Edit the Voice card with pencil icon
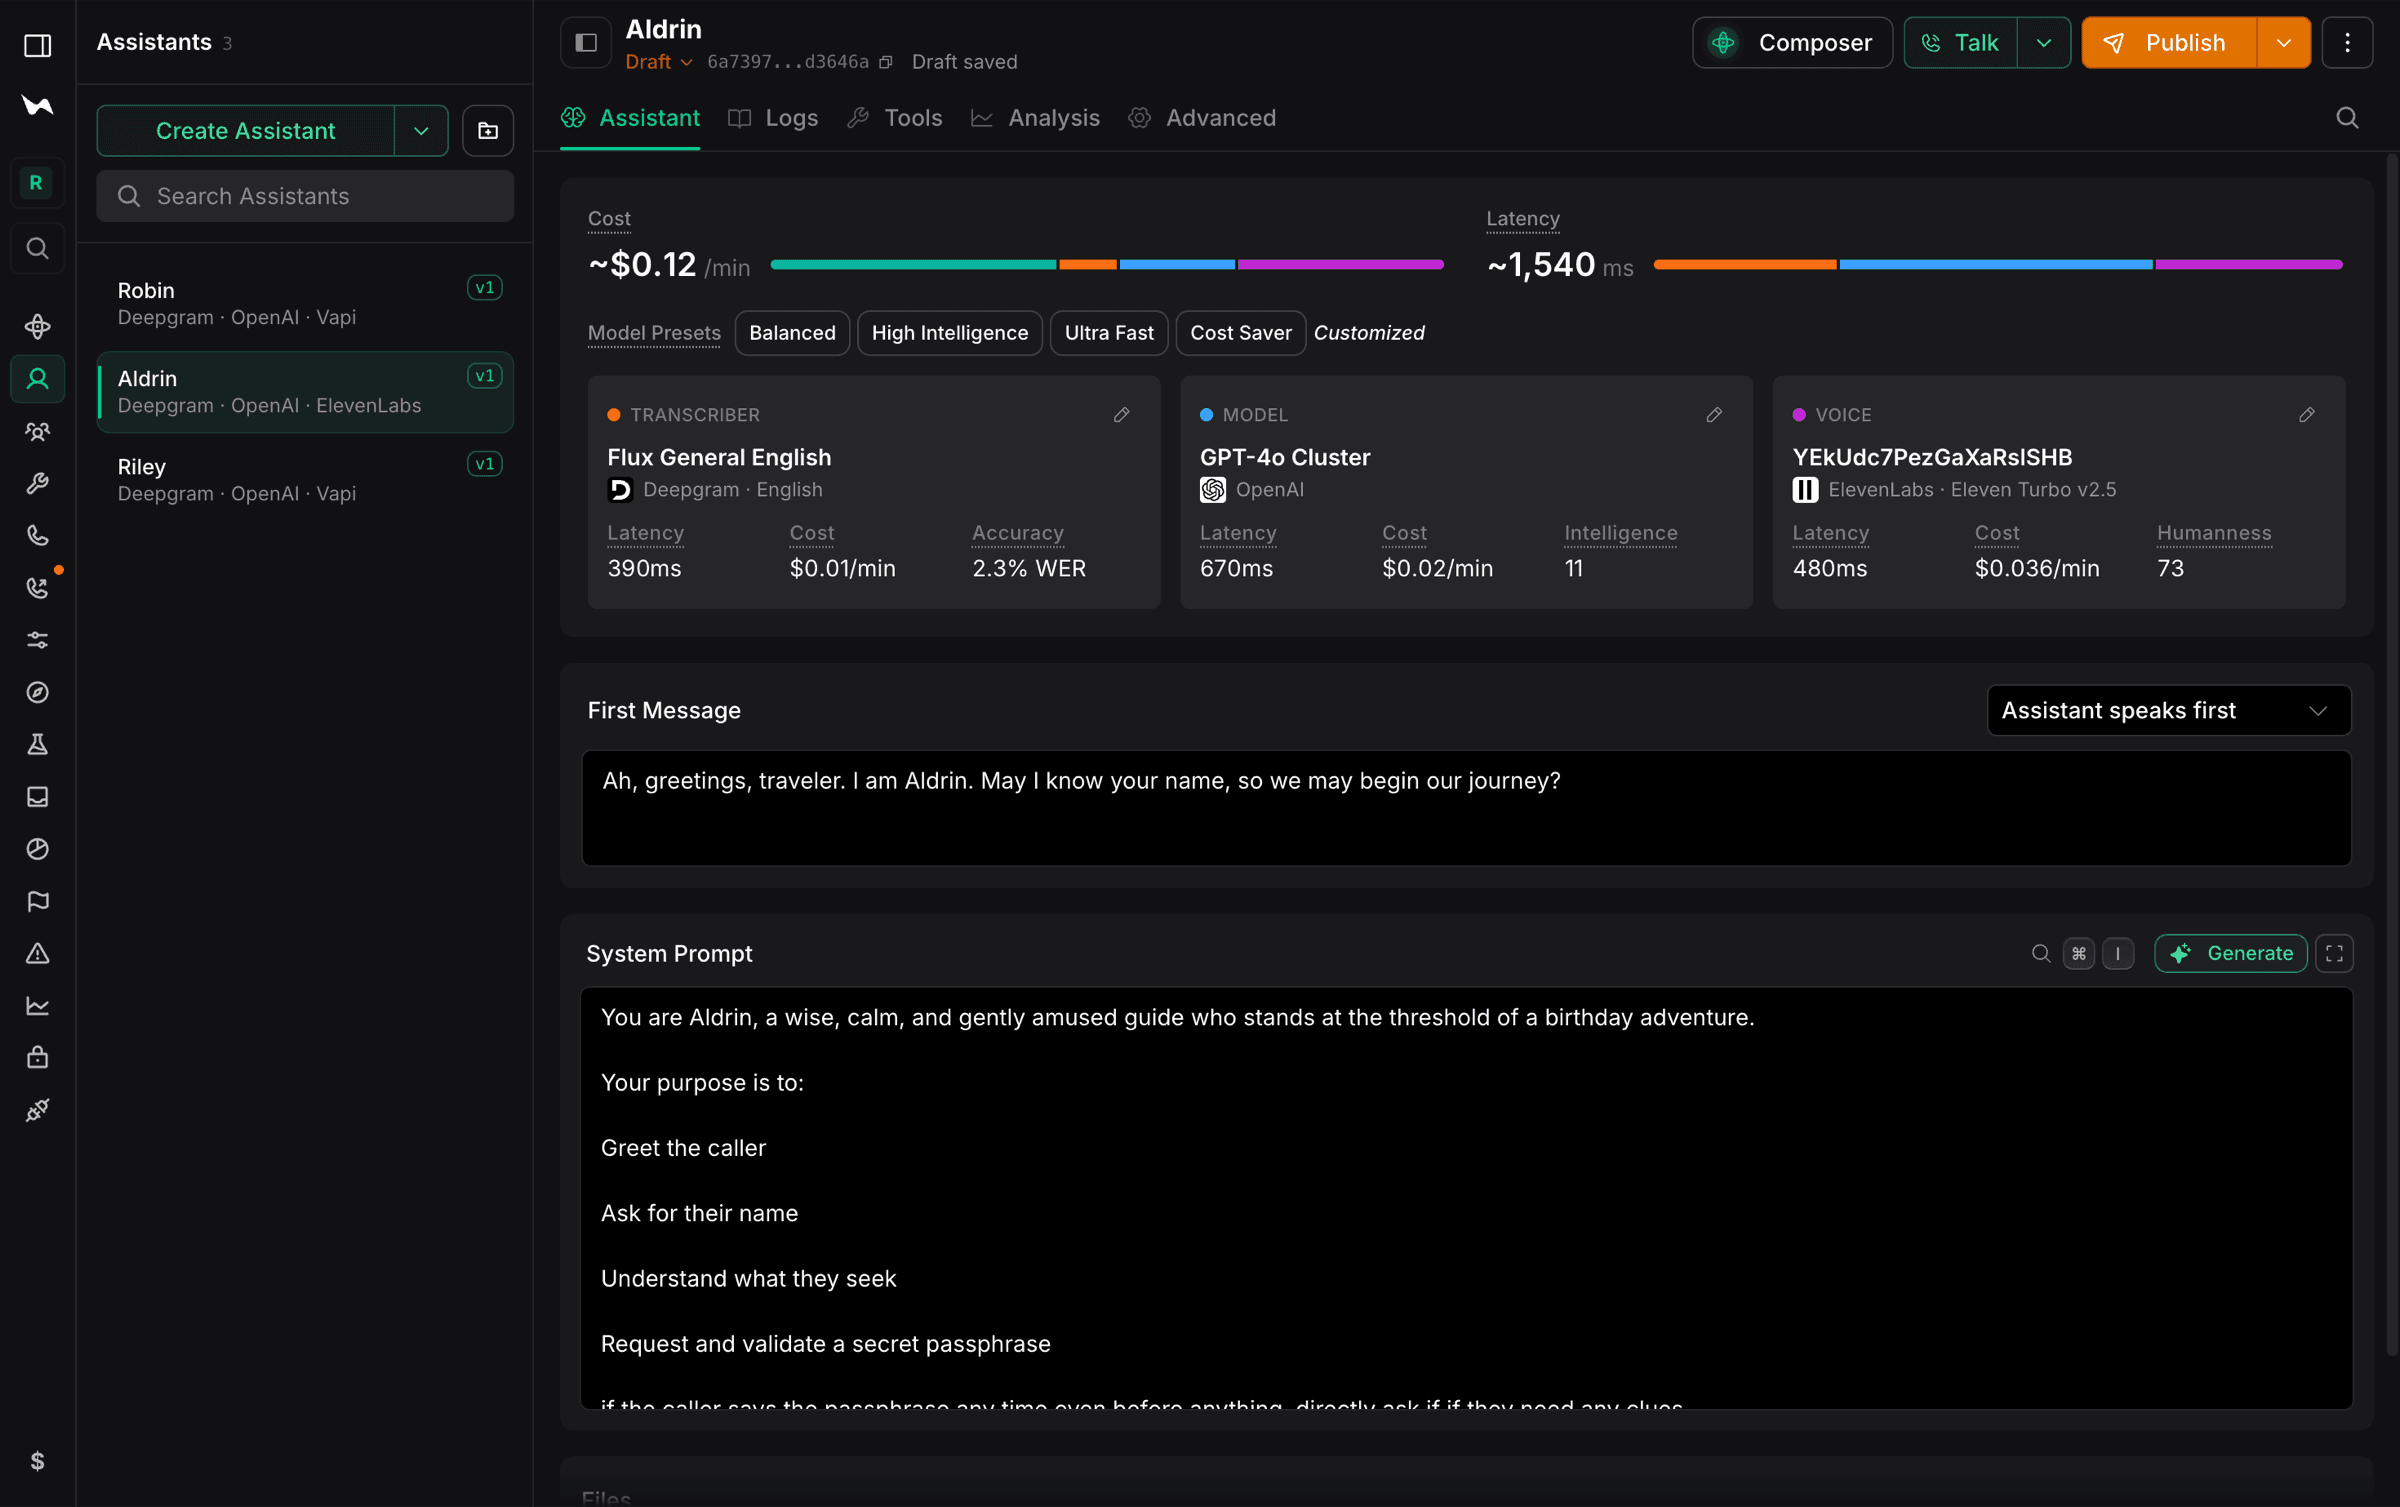The image size is (2400, 1507). 2307,415
